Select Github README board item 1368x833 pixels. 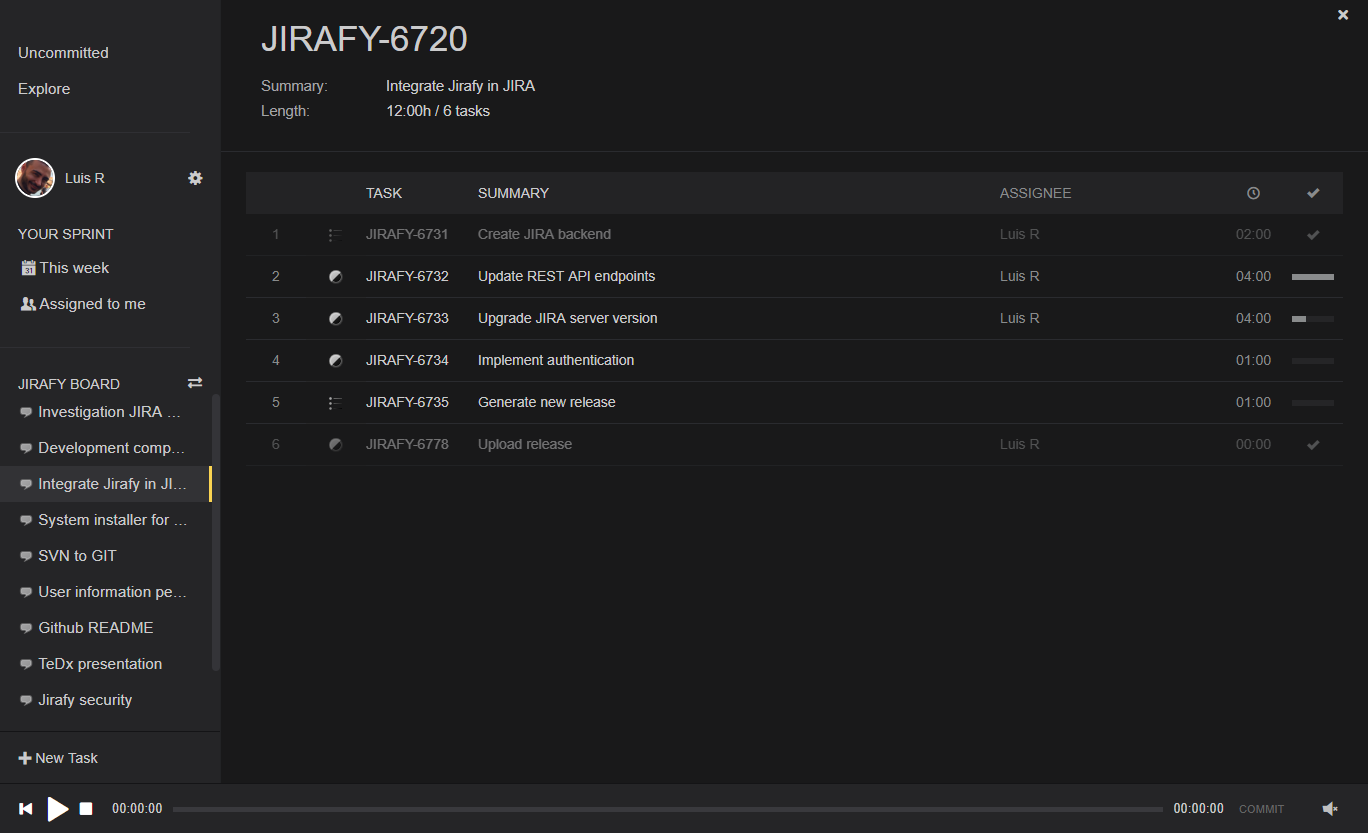tap(105, 628)
